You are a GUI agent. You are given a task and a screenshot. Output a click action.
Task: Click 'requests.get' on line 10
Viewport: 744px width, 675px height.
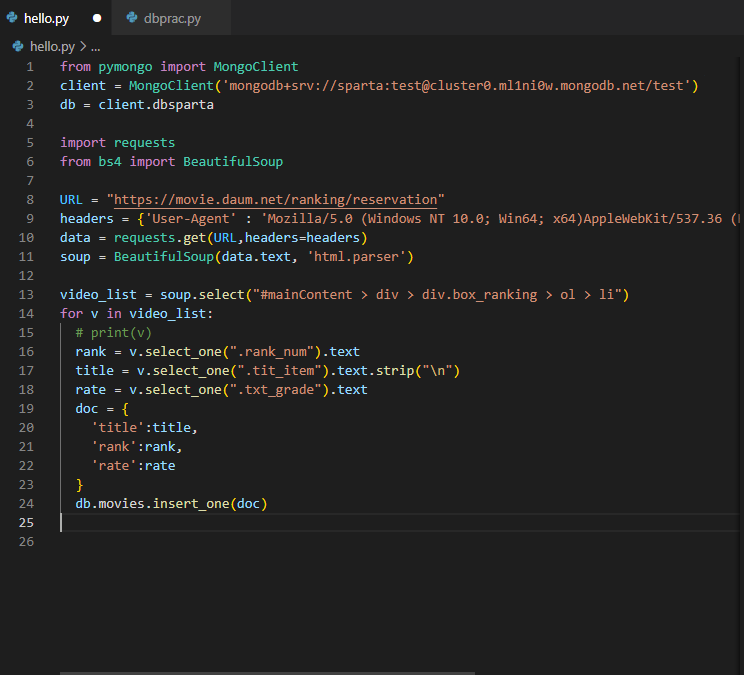[x=159, y=238]
